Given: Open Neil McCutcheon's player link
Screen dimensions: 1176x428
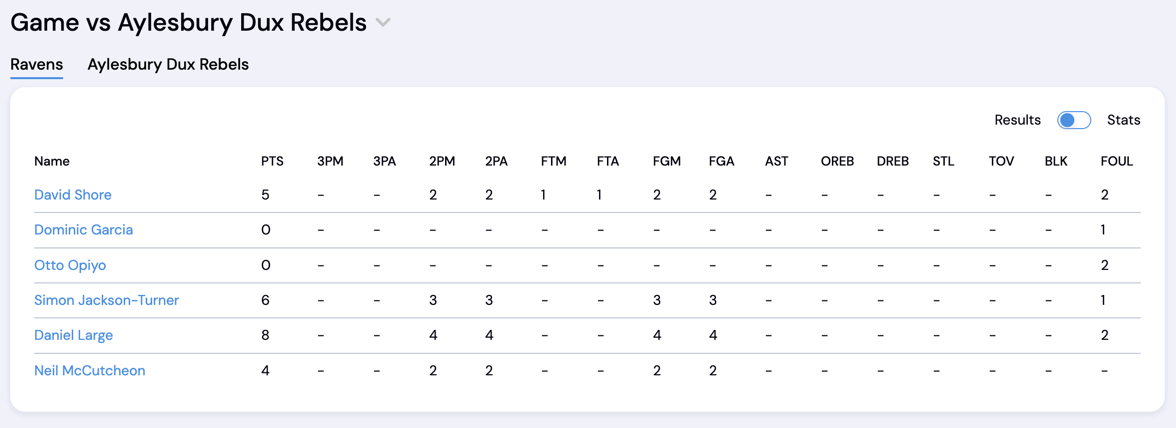Looking at the screenshot, I should tap(89, 370).
